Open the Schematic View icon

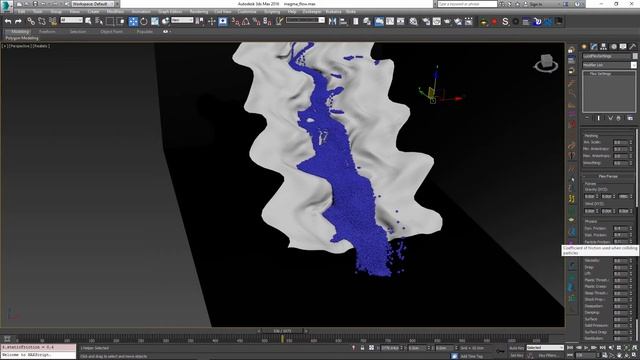401,21
